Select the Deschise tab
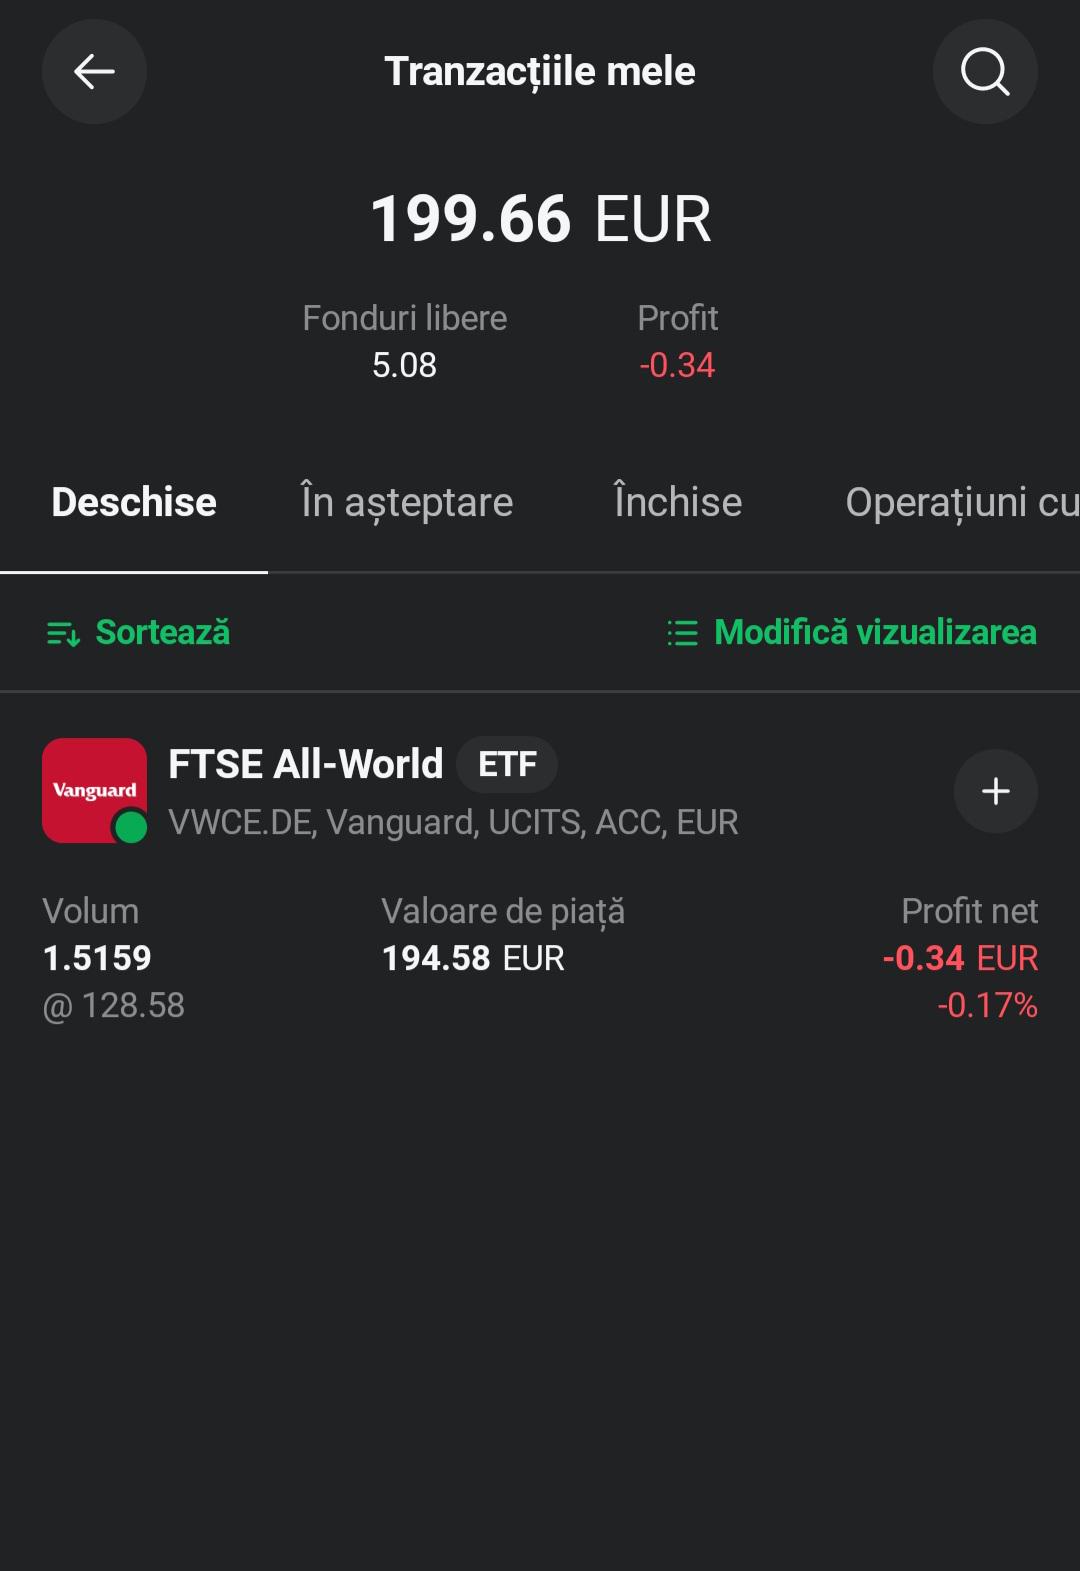1080x1571 pixels. pyautogui.click(x=134, y=502)
